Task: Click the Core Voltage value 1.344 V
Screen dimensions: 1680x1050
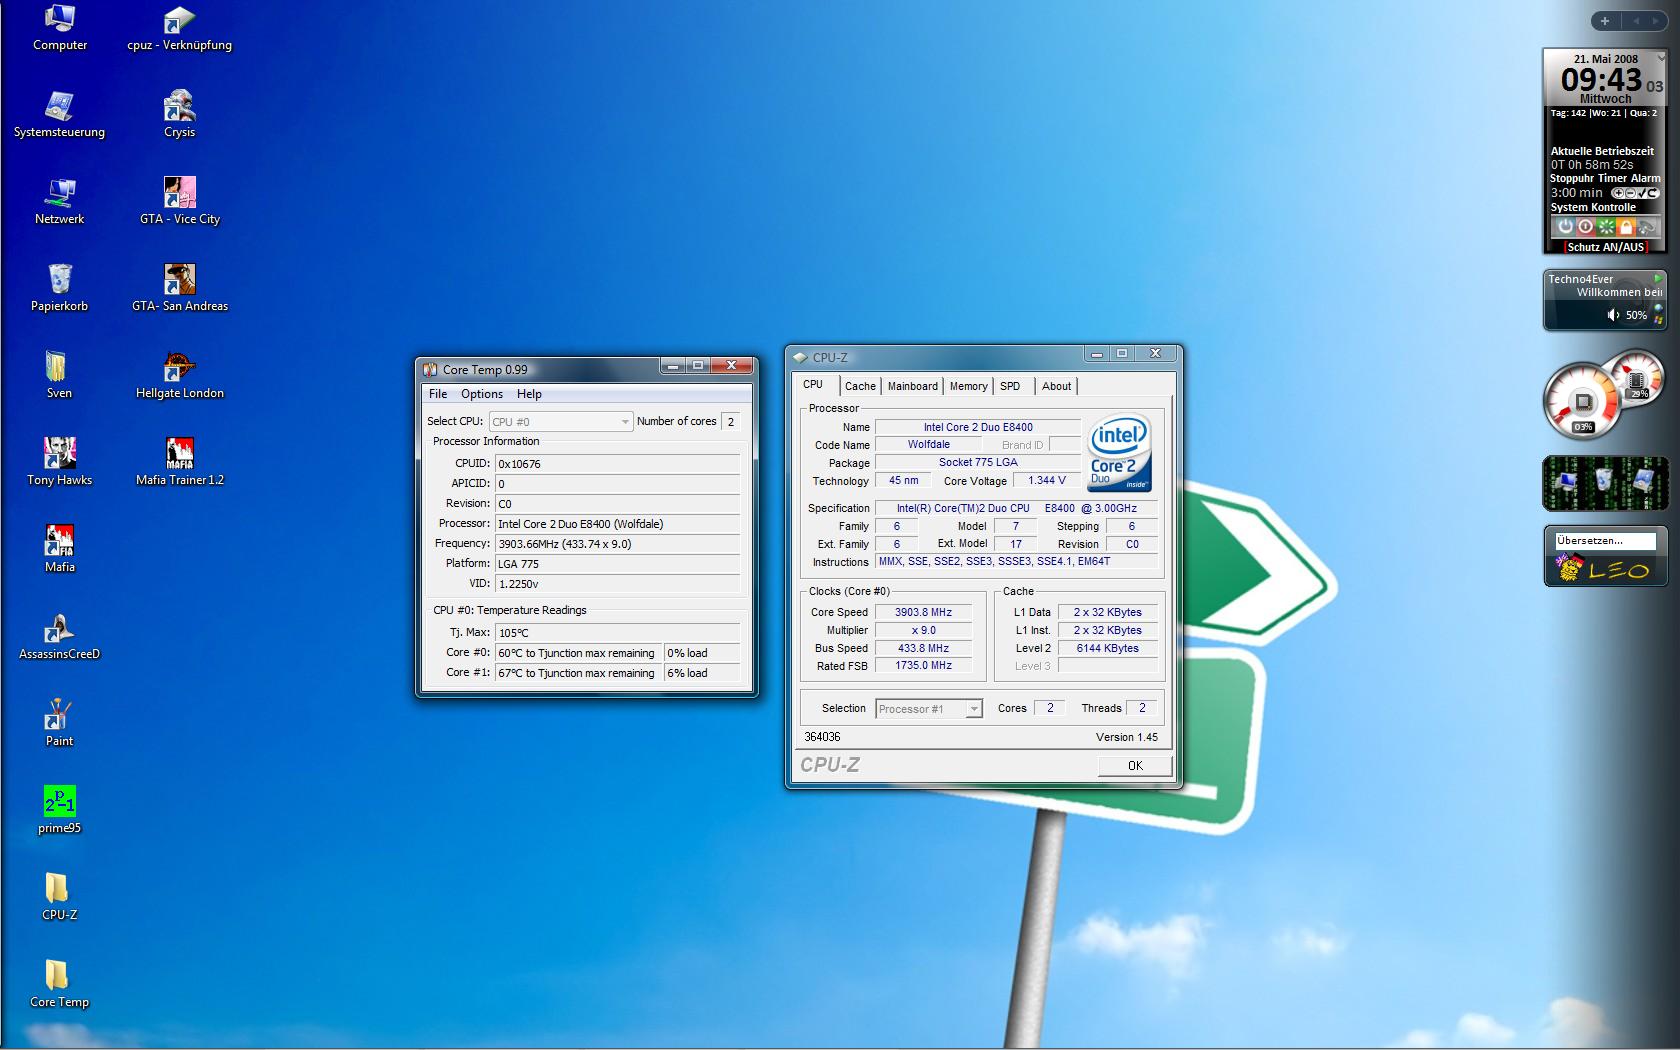Action: [x=1047, y=480]
